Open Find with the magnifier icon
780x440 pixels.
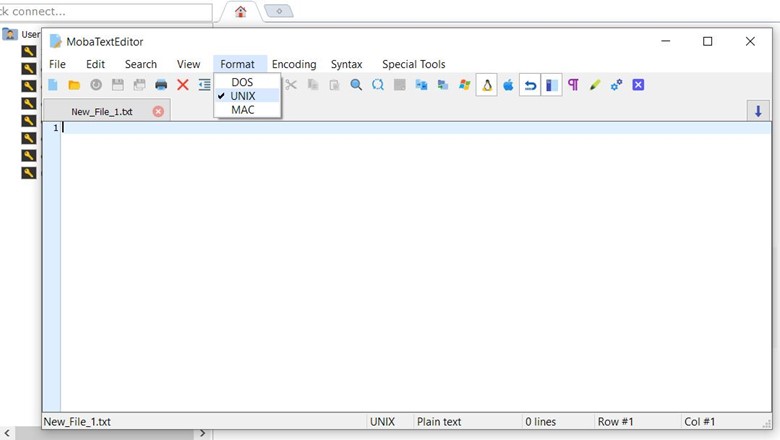(356, 85)
